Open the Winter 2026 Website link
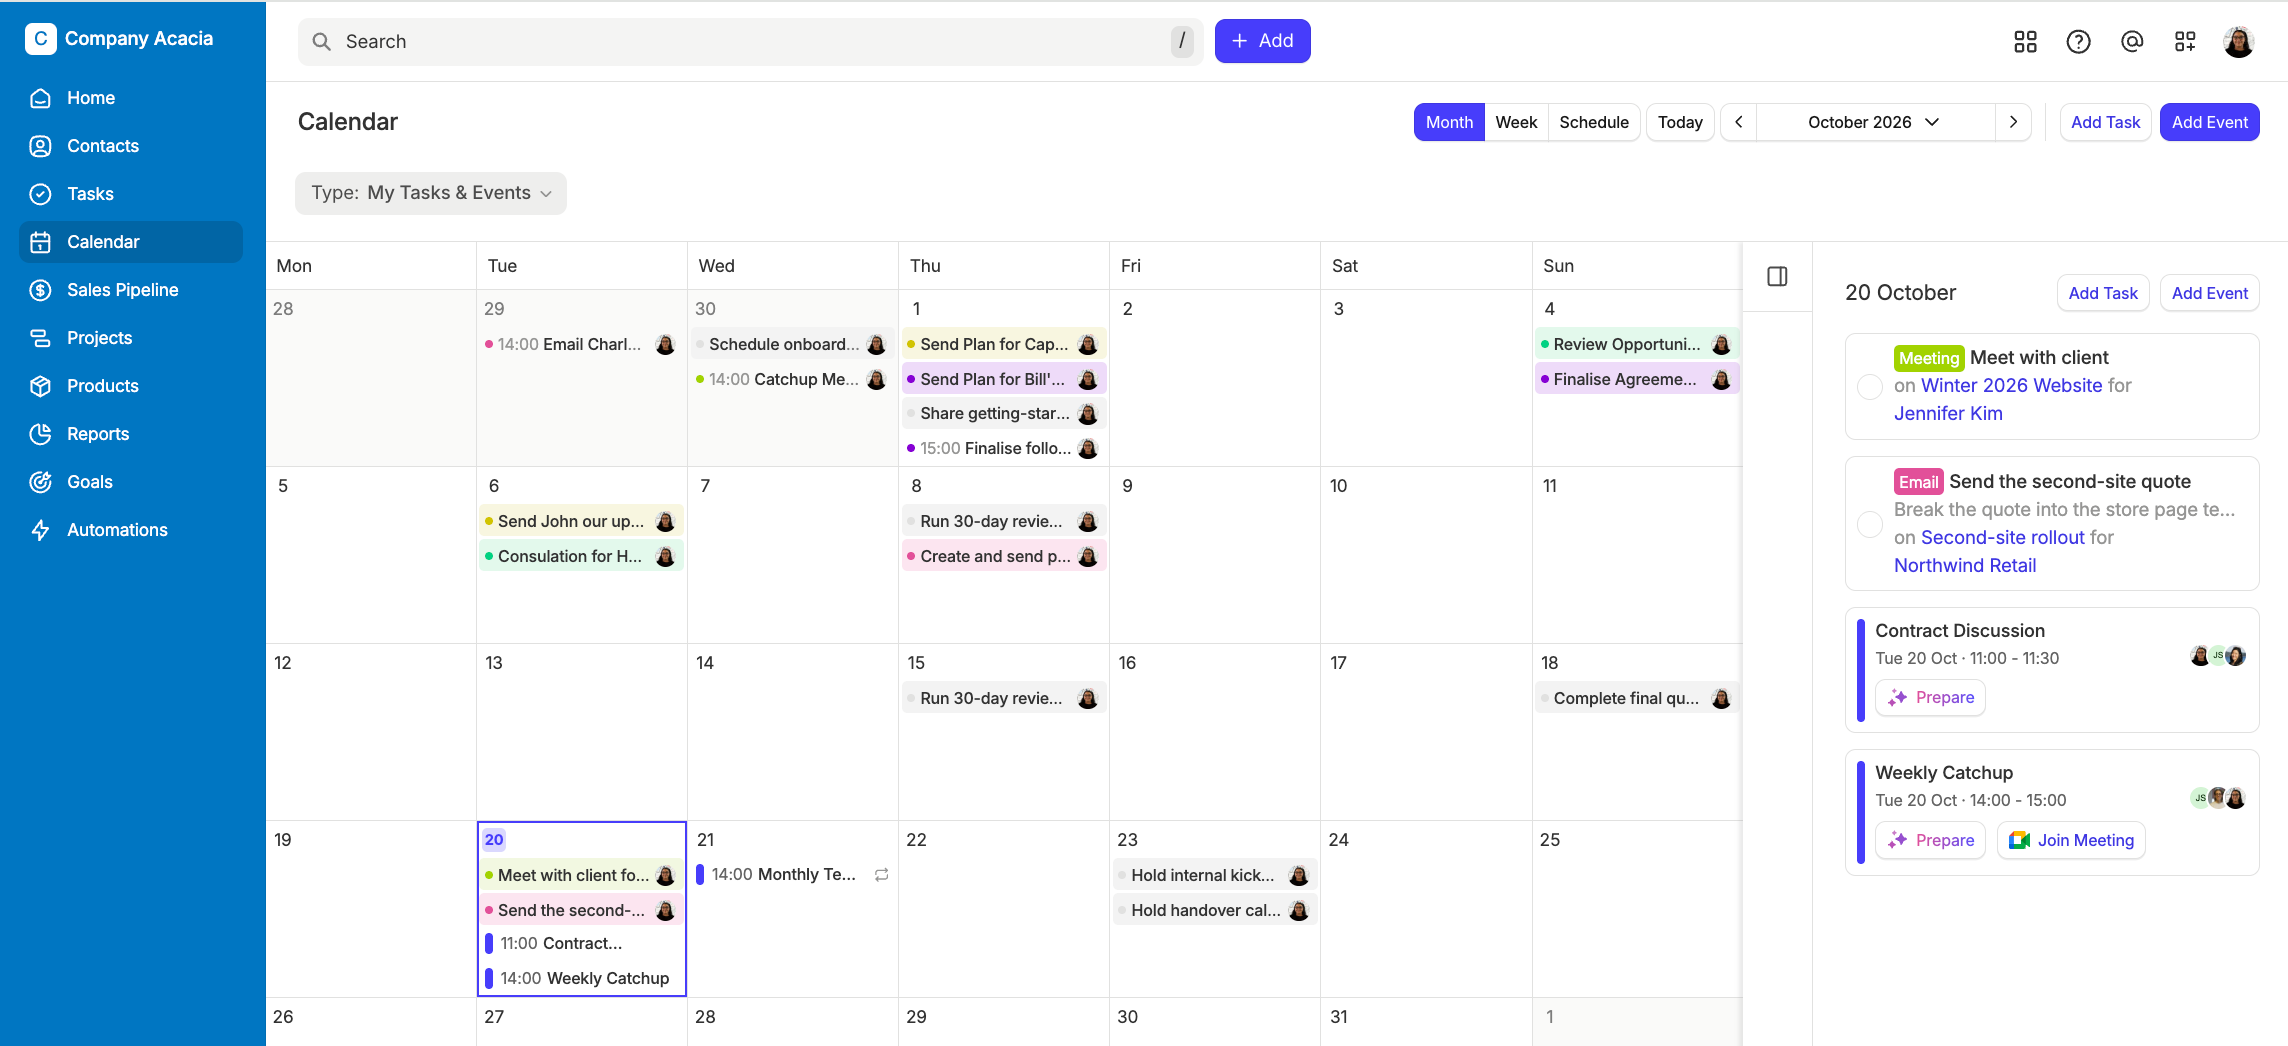Screen dimensions: 2288x1046 coord(2011,386)
